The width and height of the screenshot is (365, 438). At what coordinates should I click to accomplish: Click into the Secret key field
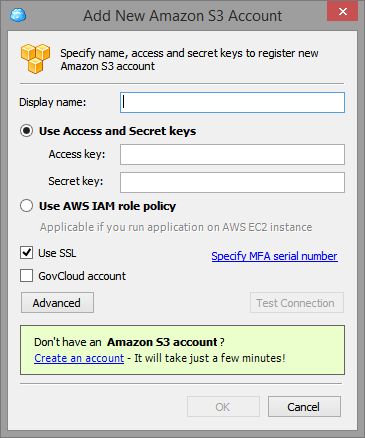tap(232, 182)
